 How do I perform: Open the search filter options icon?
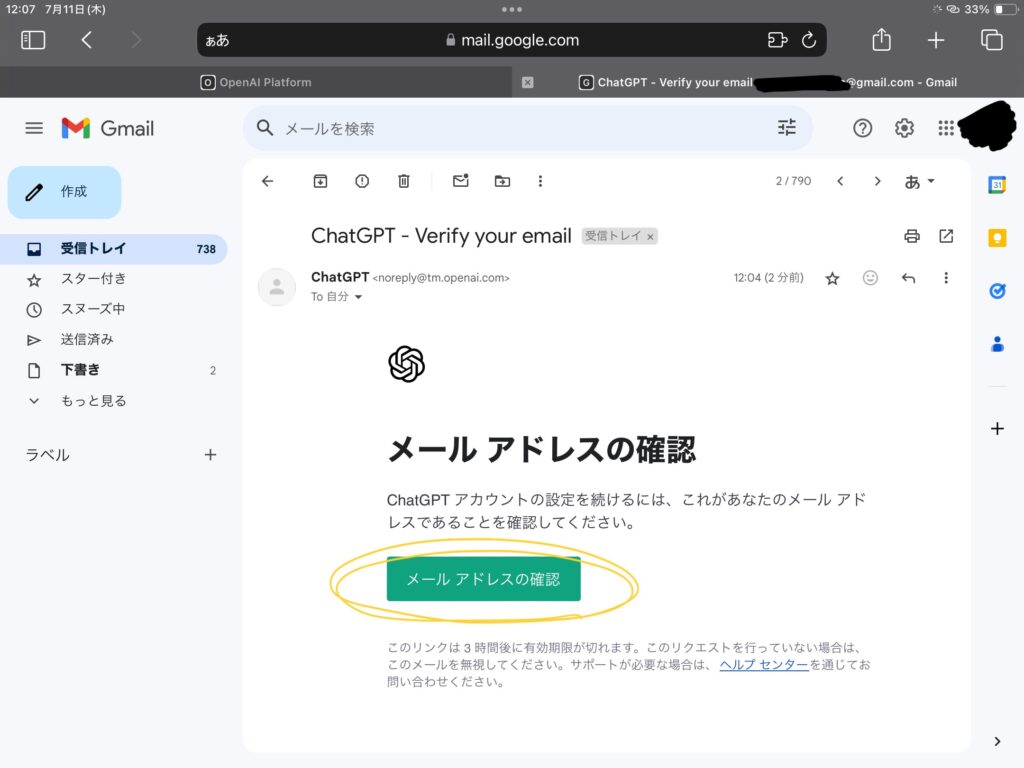coord(787,127)
